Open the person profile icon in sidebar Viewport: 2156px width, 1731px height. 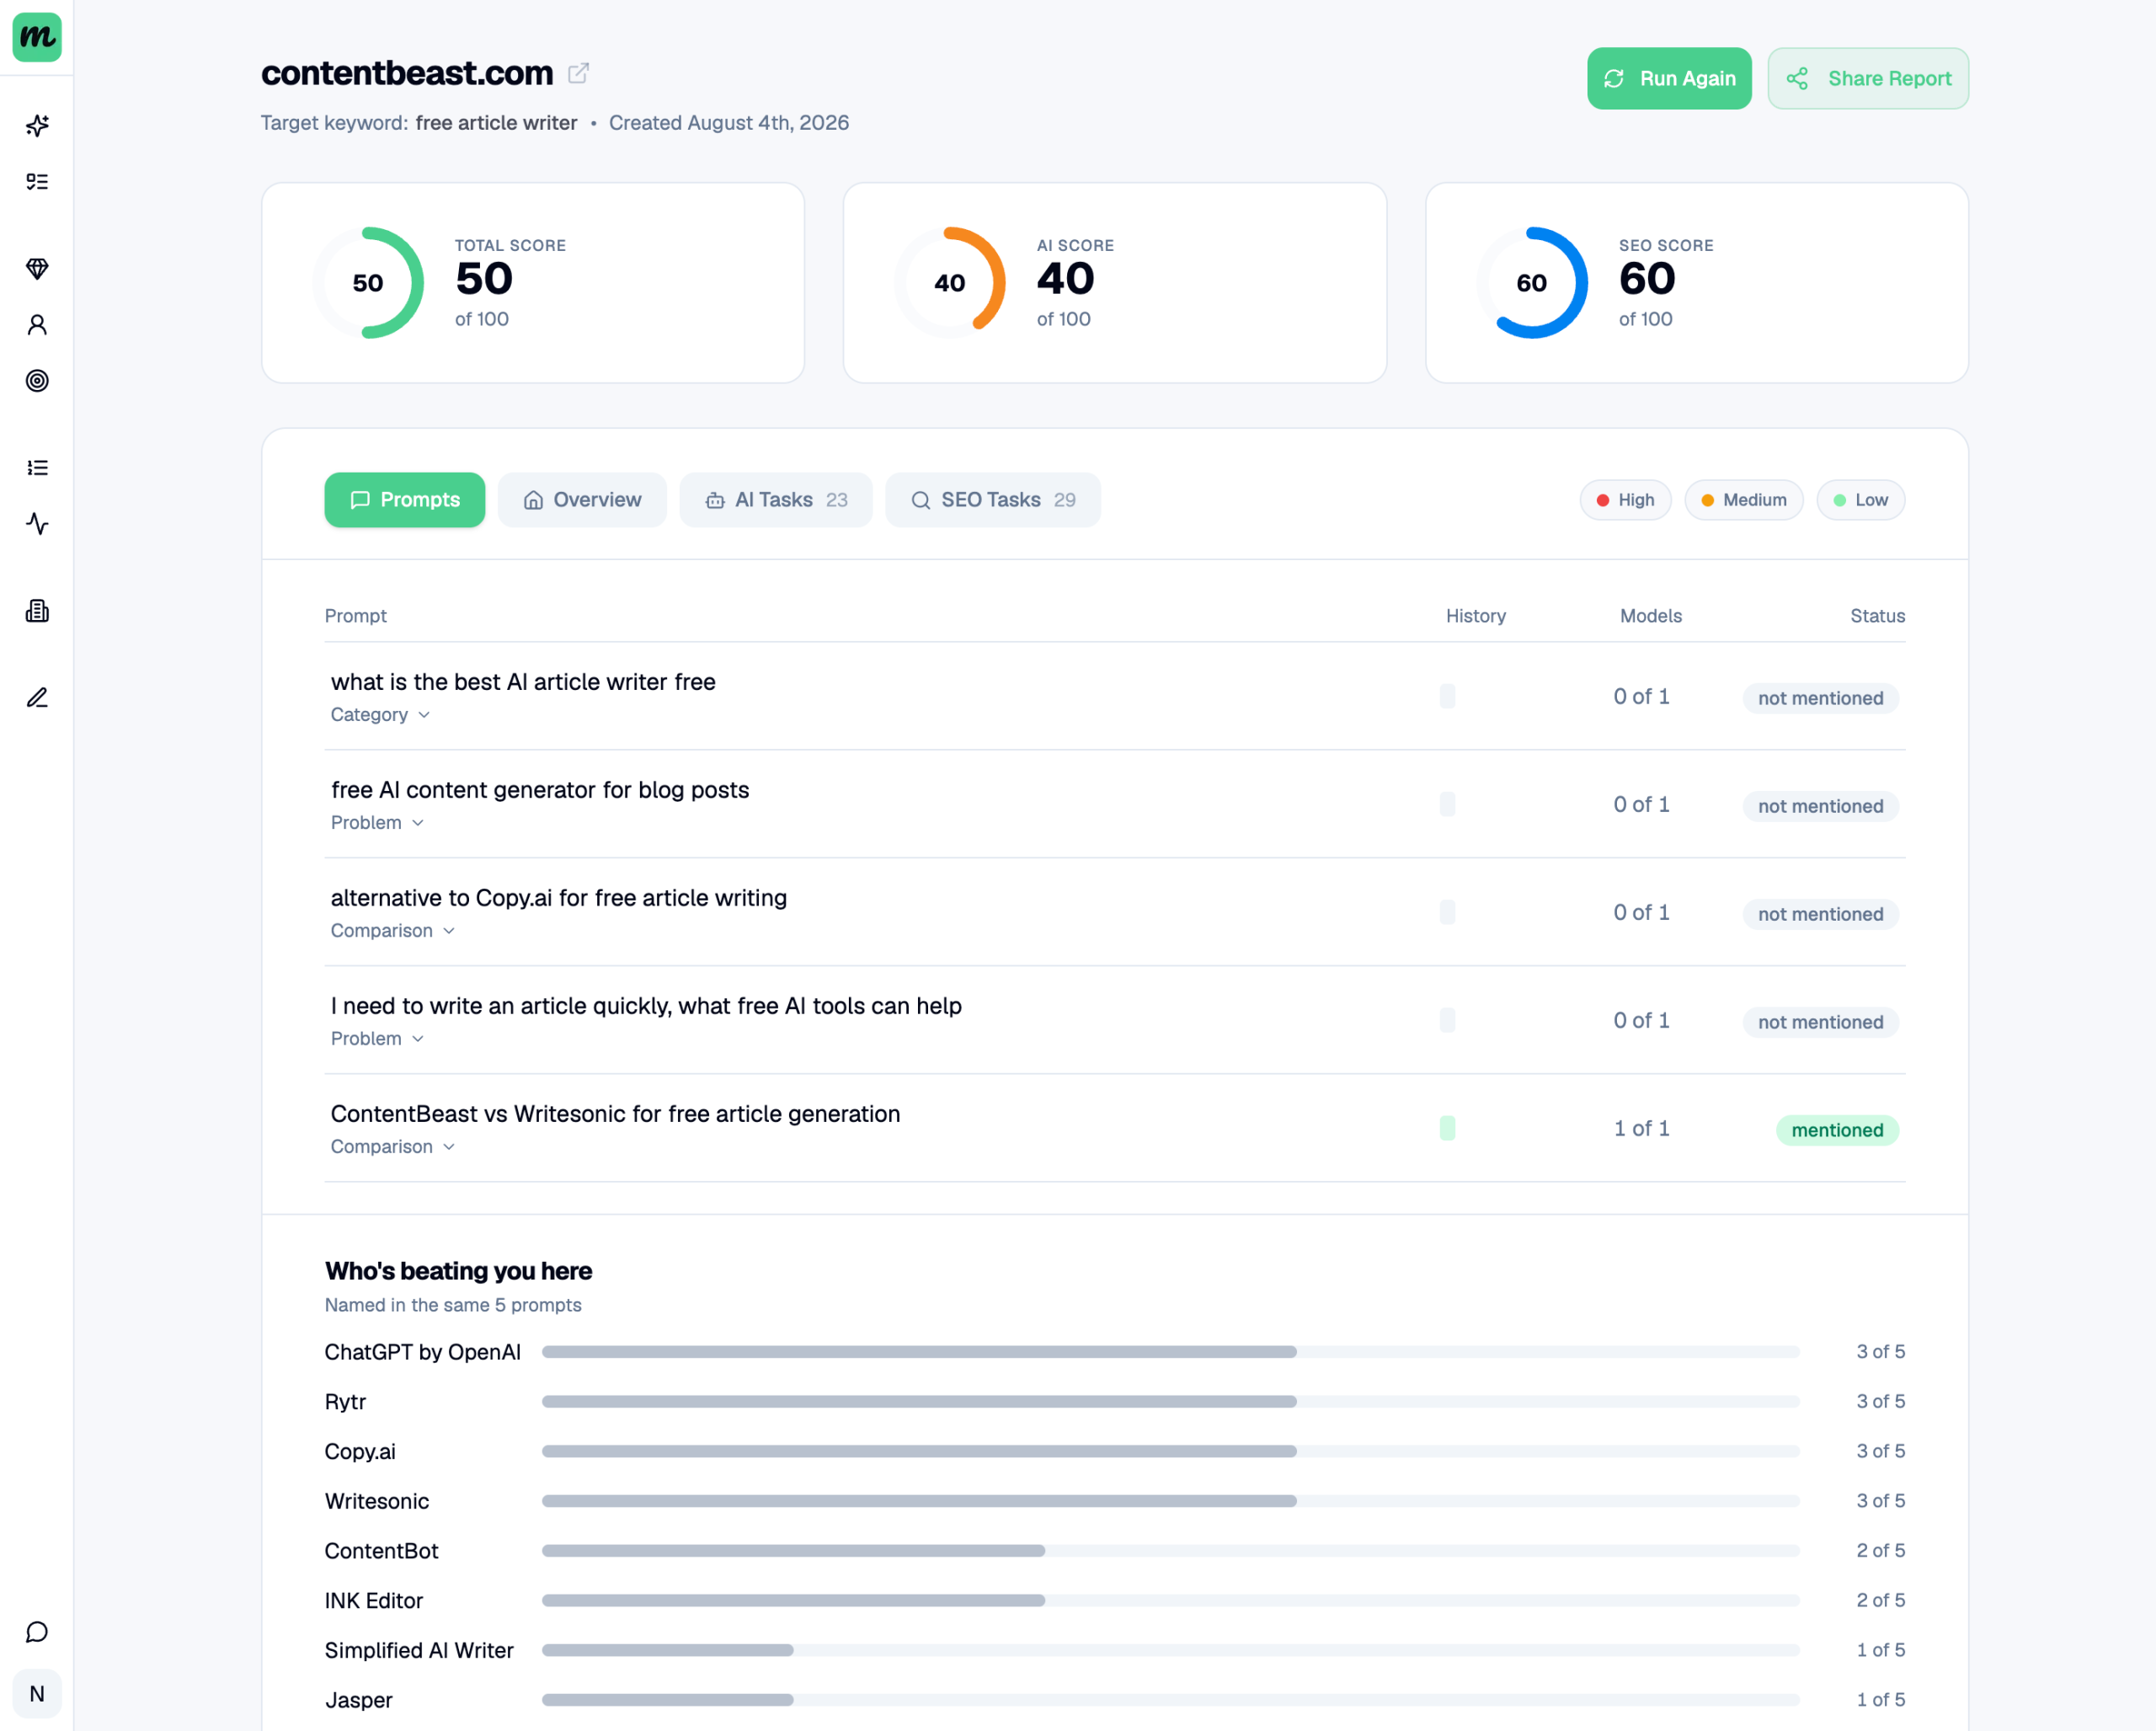pyautogui.click(x=37, y=325)
